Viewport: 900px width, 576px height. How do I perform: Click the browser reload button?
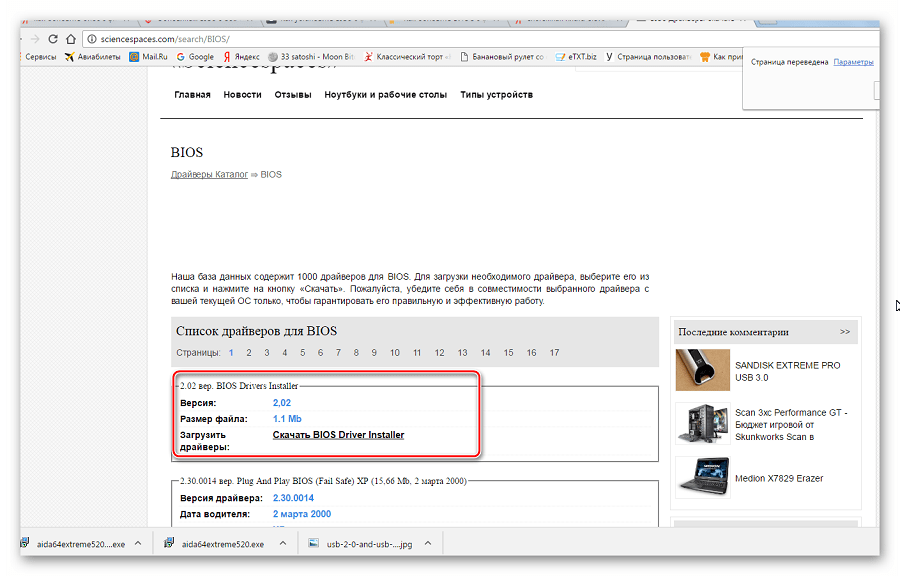pos(53,39)
